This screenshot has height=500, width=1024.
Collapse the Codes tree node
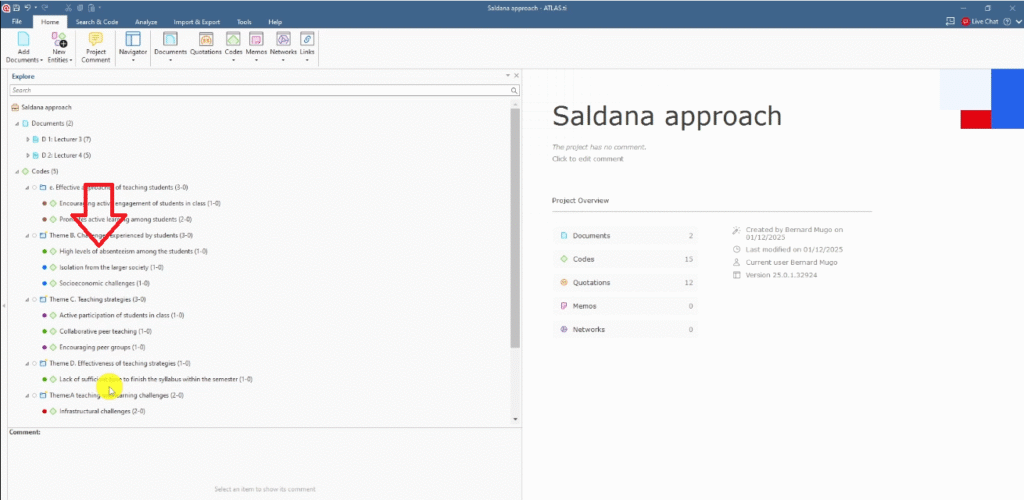[x=17, y=171]
